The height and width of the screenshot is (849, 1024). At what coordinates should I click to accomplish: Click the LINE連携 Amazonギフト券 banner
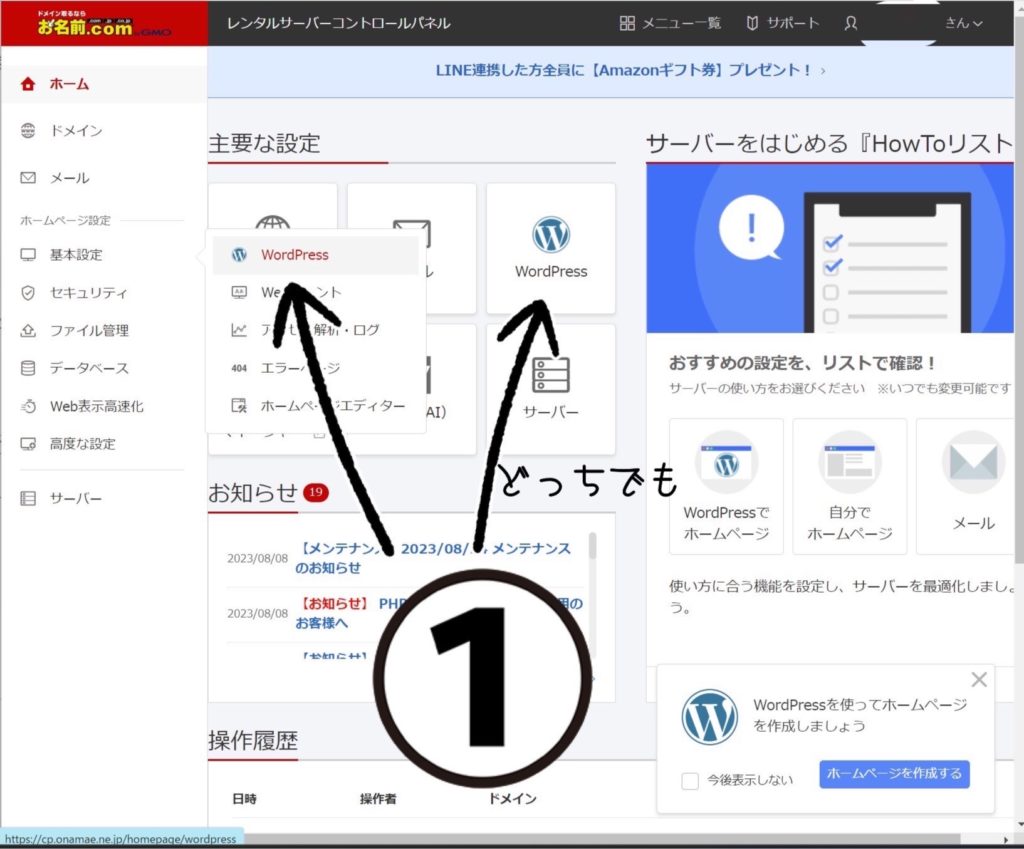[630, 71]
